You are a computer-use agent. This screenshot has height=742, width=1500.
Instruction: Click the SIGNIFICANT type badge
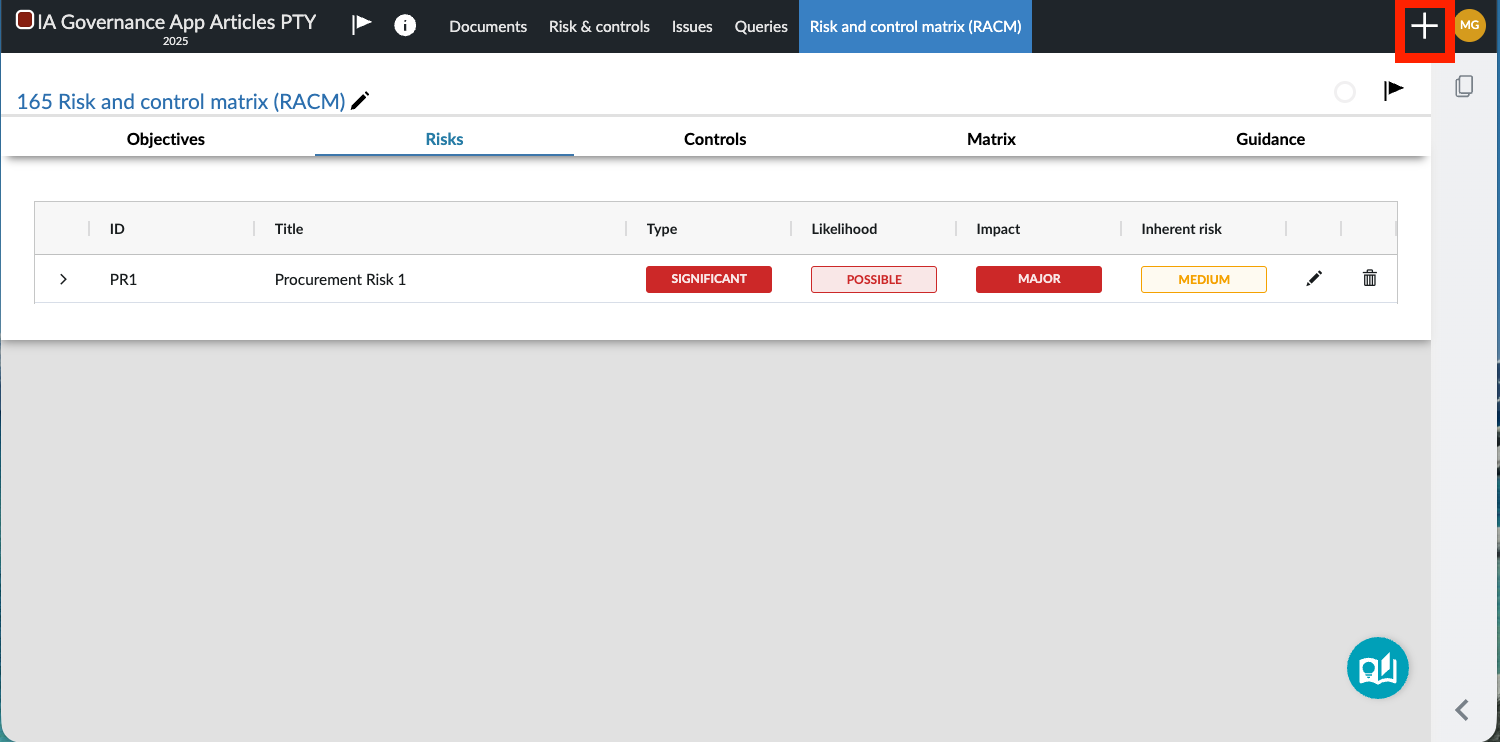[709, 279]
